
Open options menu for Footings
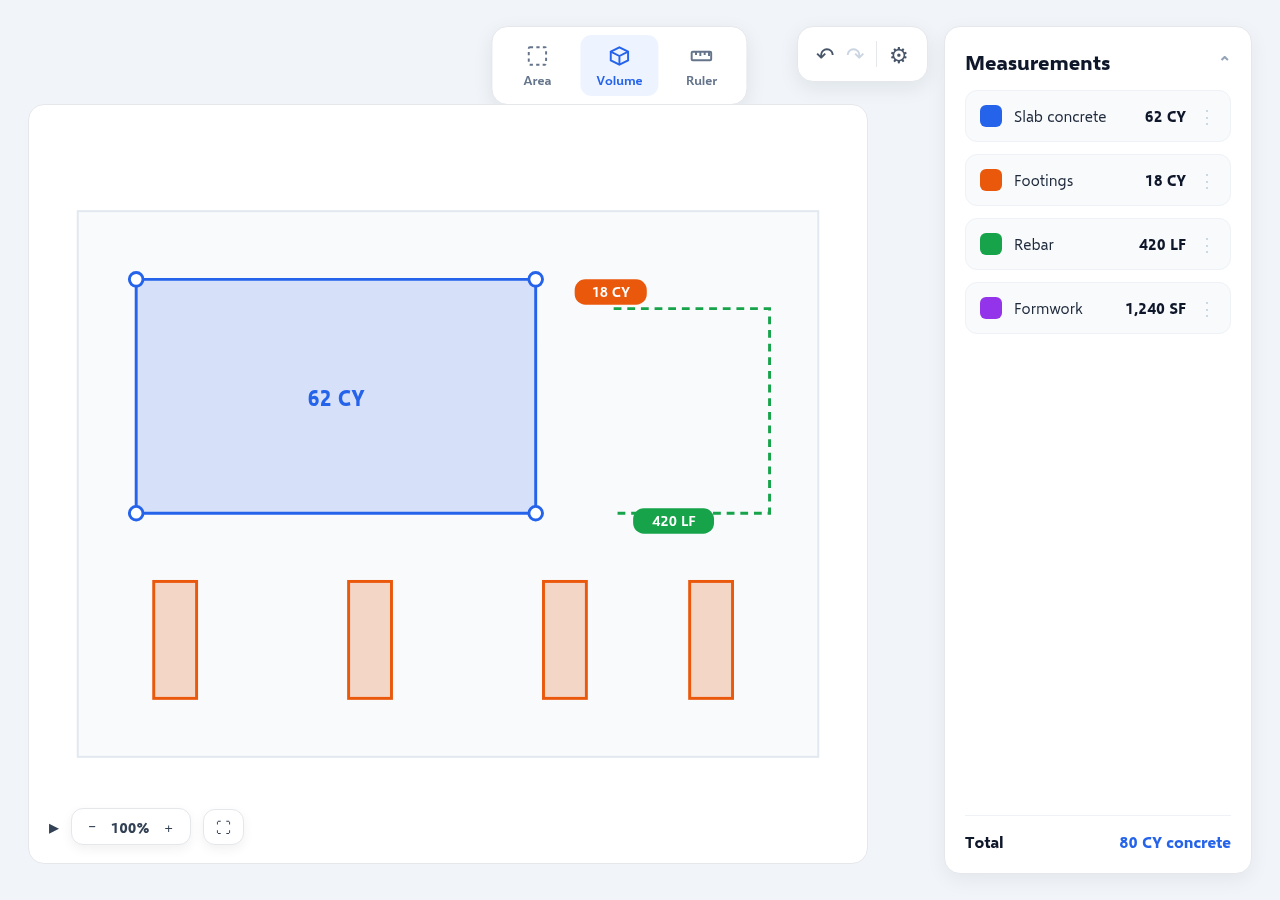[x=1207, y=181]
